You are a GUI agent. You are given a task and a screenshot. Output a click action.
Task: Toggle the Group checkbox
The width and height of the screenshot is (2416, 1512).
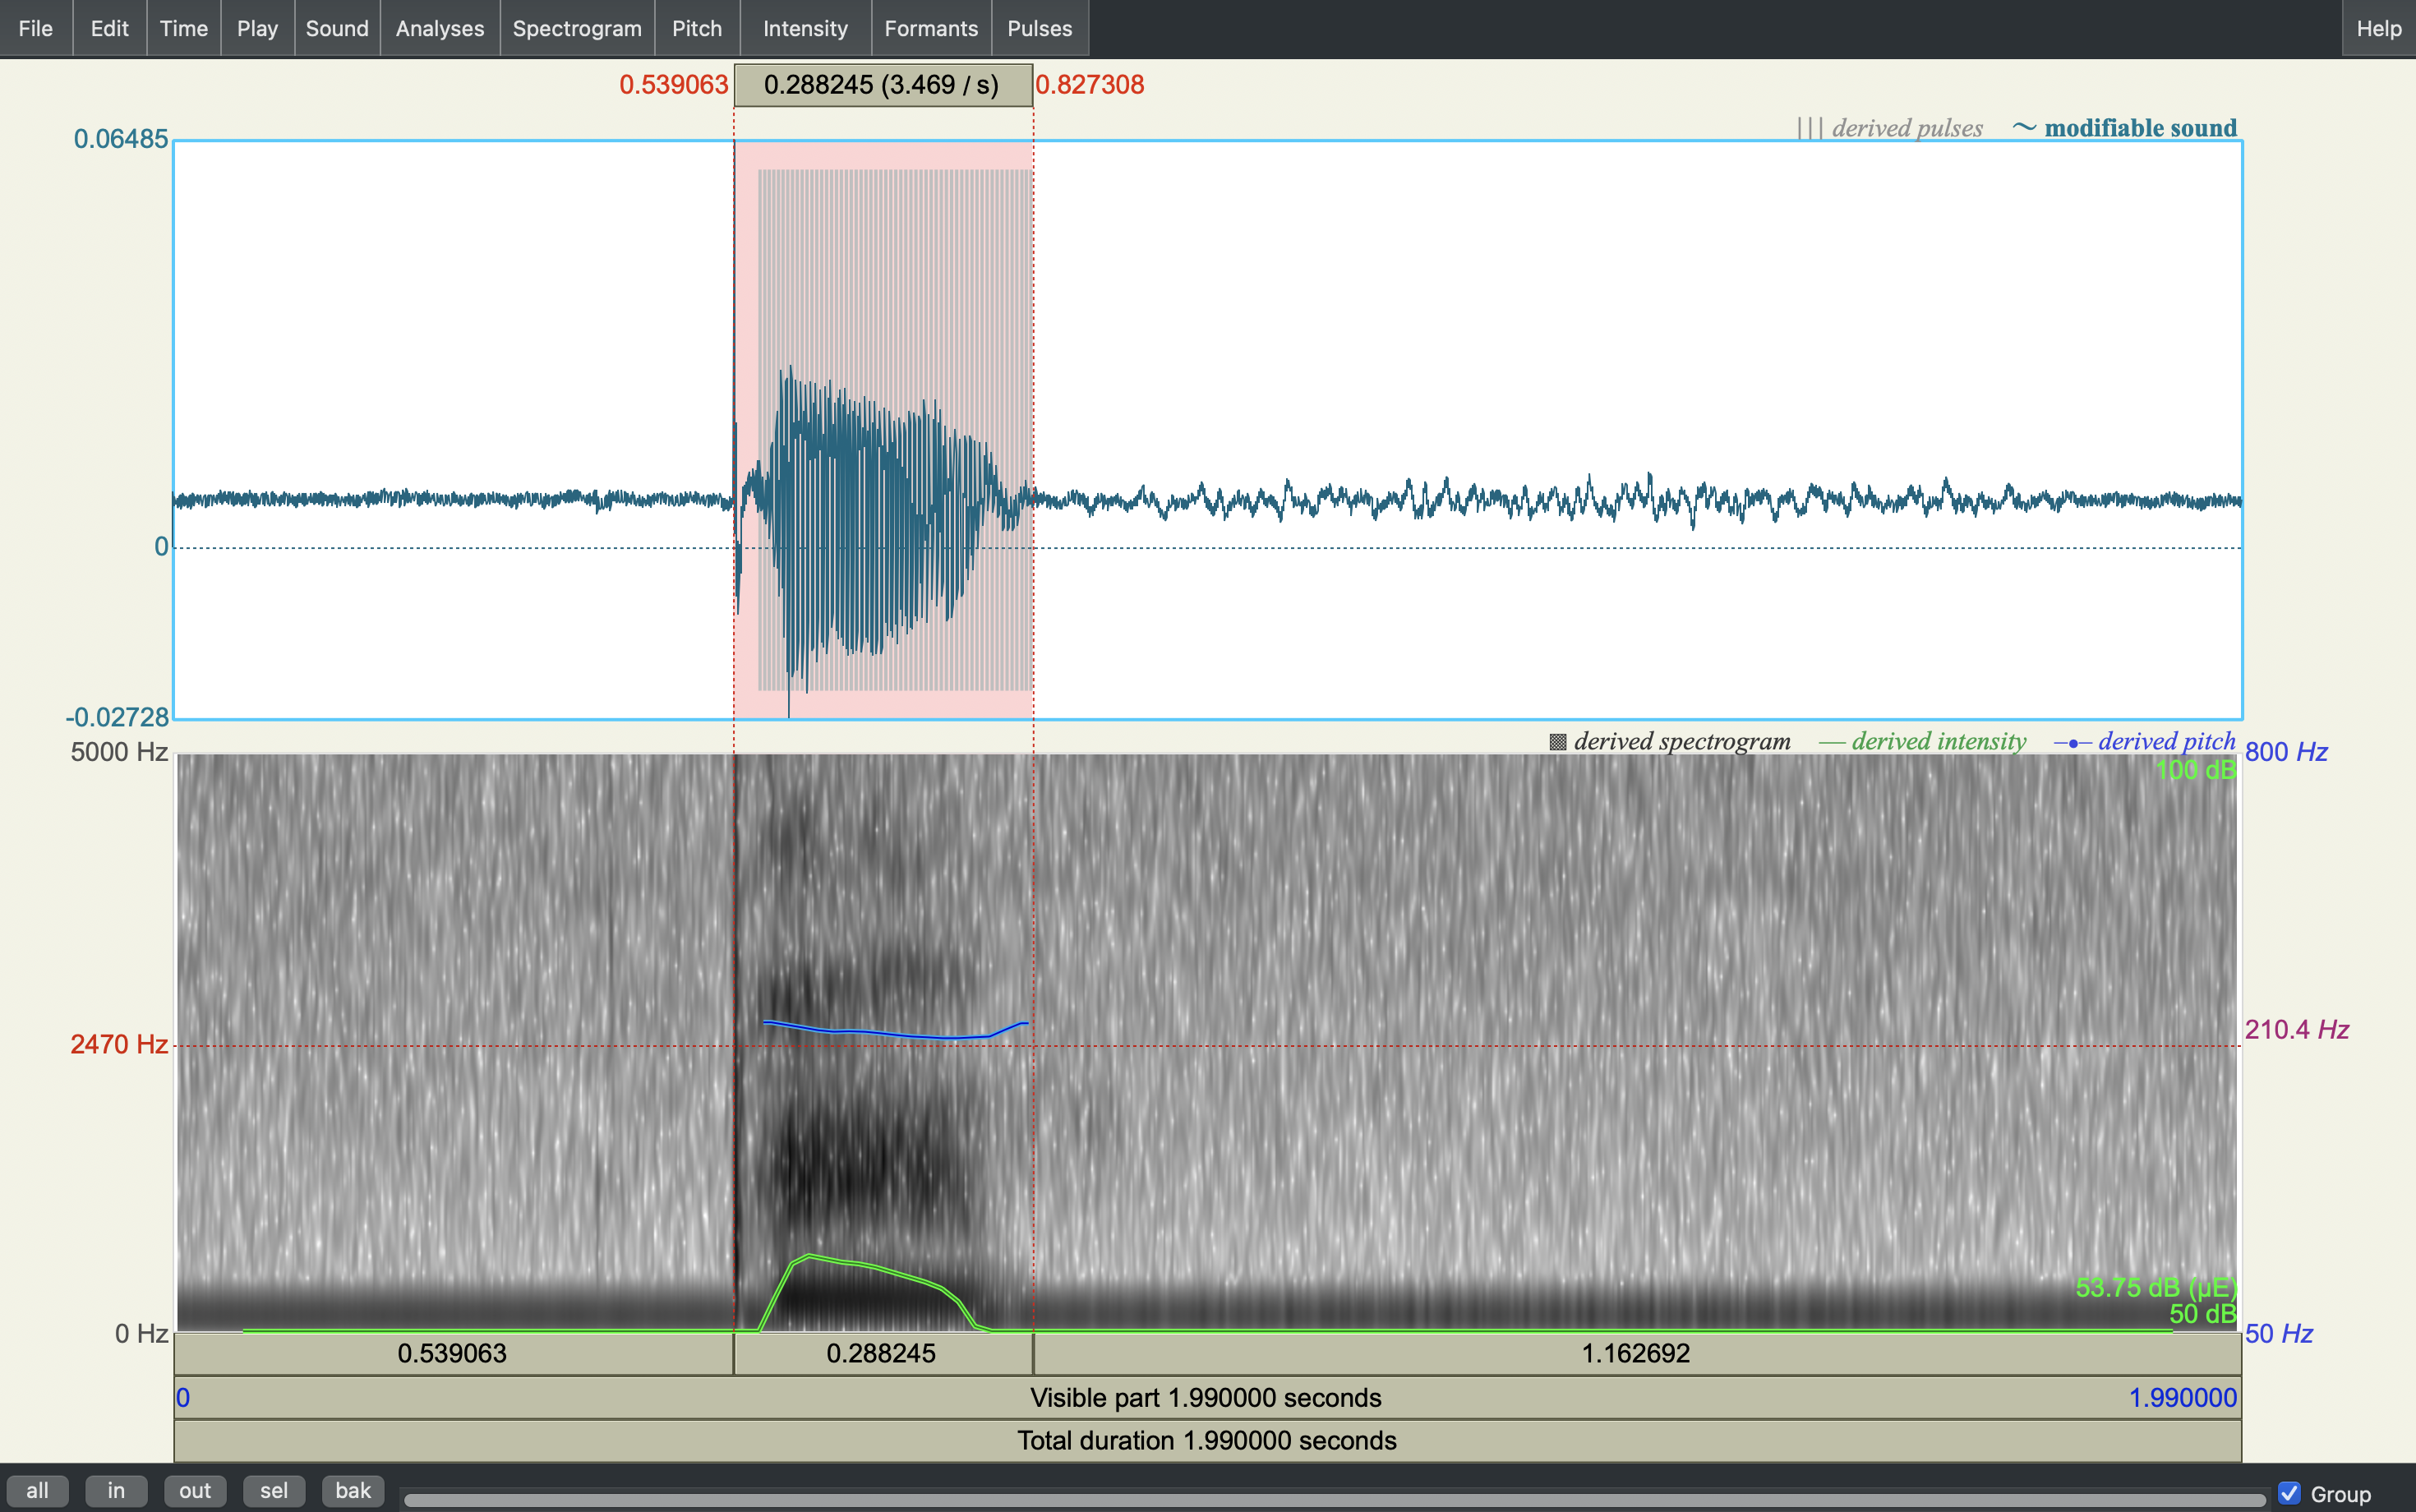2289,1493
